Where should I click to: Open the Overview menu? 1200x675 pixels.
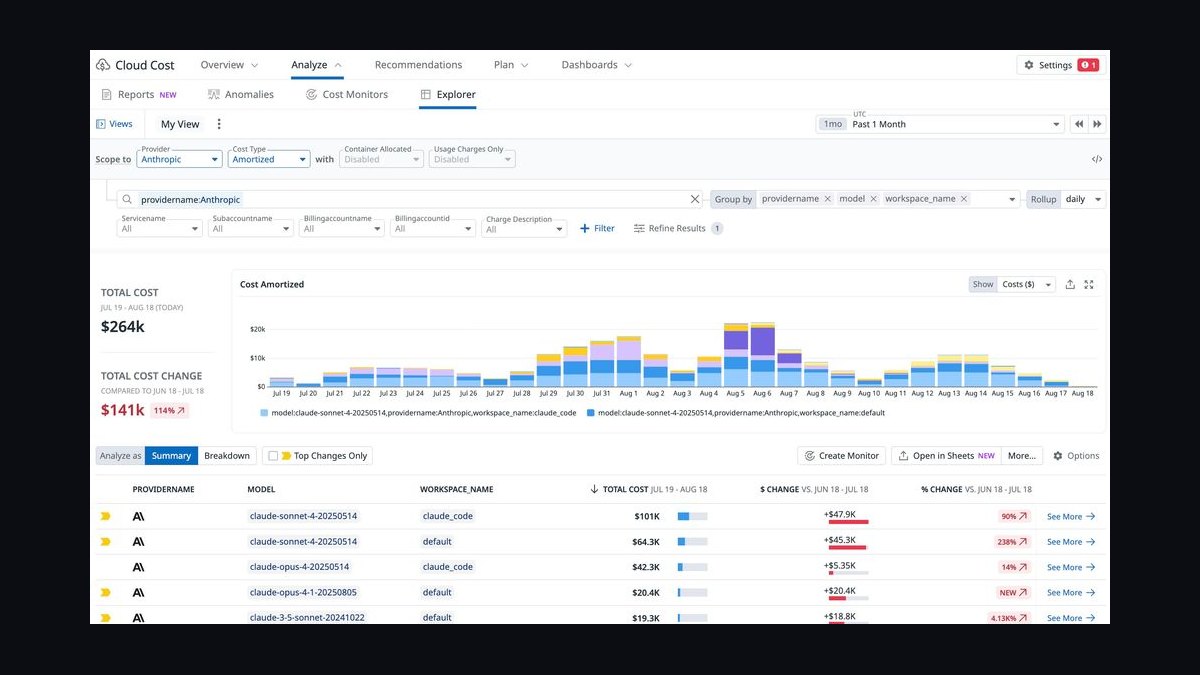point(229,65)
